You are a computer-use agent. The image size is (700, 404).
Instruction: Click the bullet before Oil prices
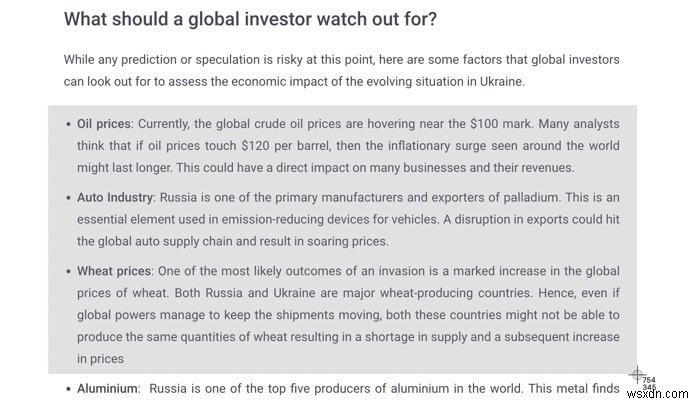pyautogui.click(x=66, y=125)
